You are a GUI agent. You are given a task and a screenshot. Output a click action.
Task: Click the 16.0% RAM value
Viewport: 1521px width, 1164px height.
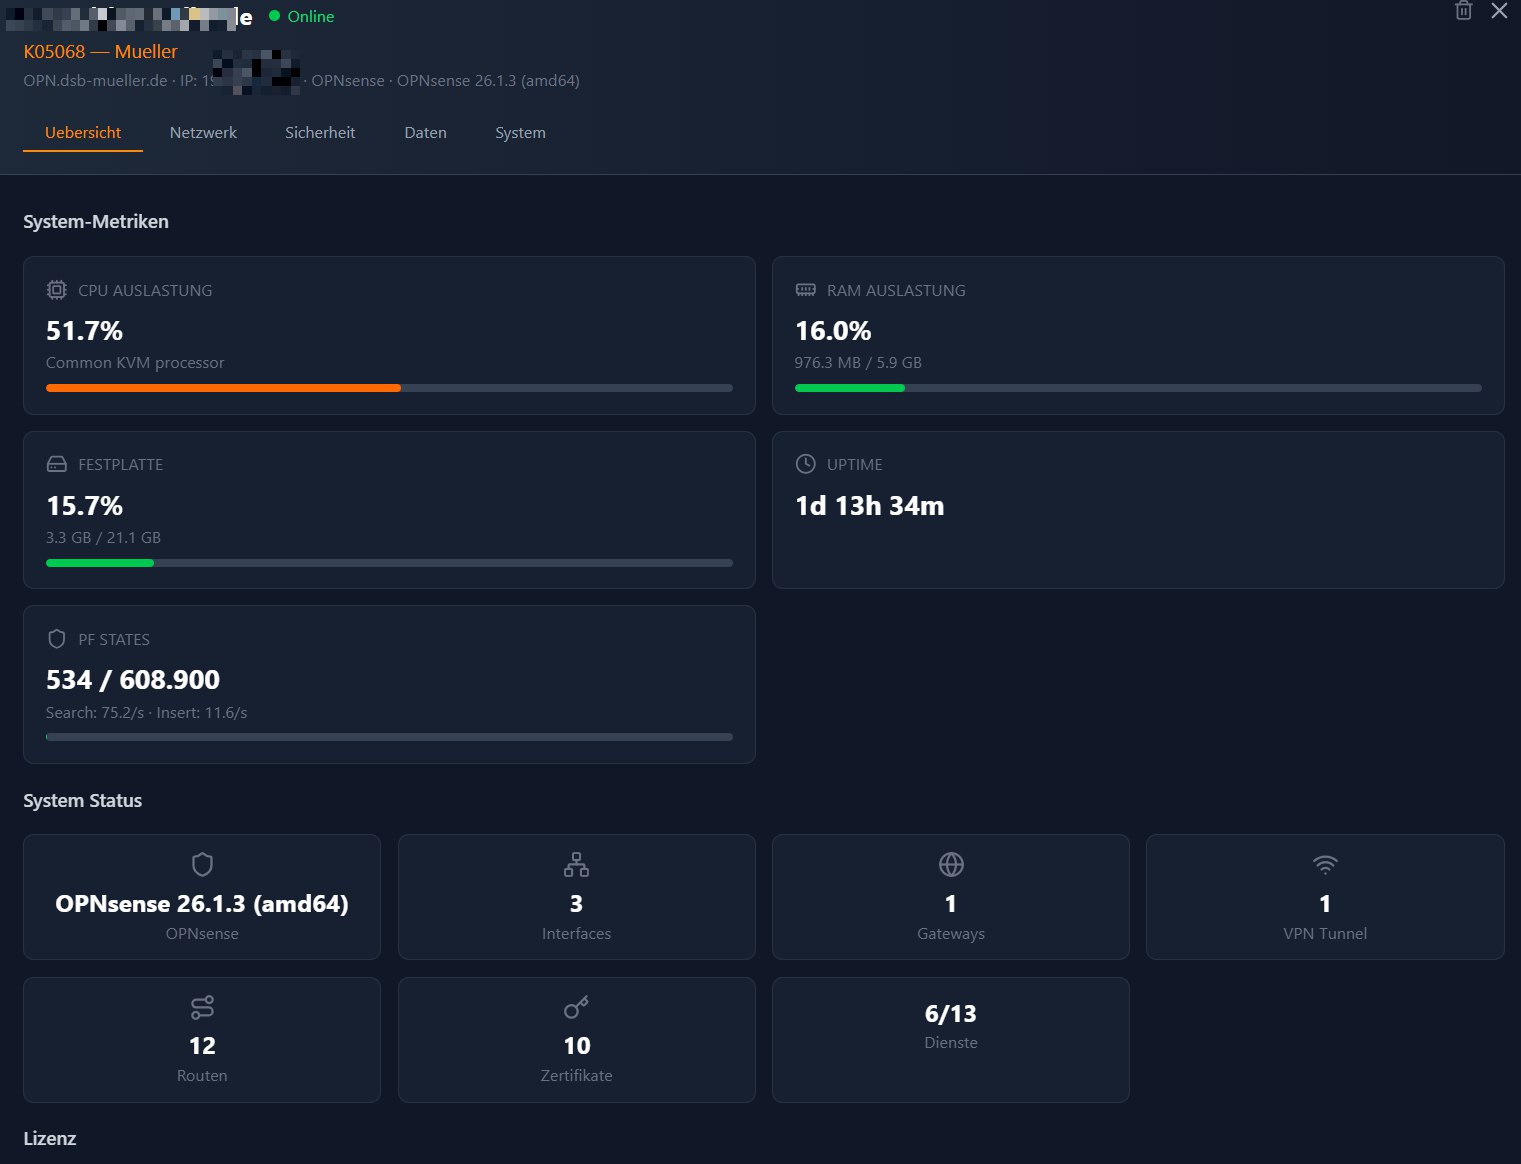coord(833,331)
